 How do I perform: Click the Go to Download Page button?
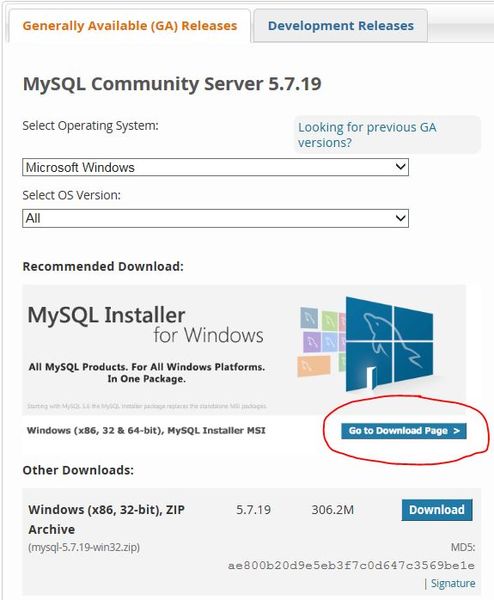click(404, 431)
